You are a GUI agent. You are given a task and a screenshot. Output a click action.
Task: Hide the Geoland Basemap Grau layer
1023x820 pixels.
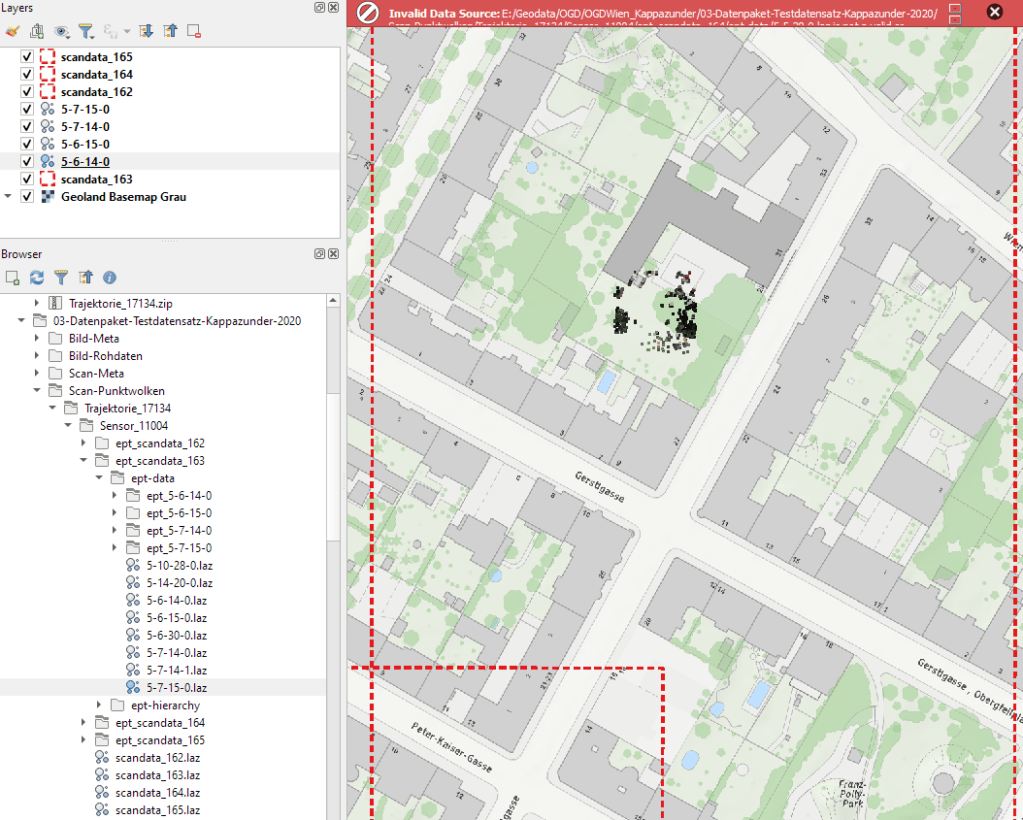tap(27, 197)
